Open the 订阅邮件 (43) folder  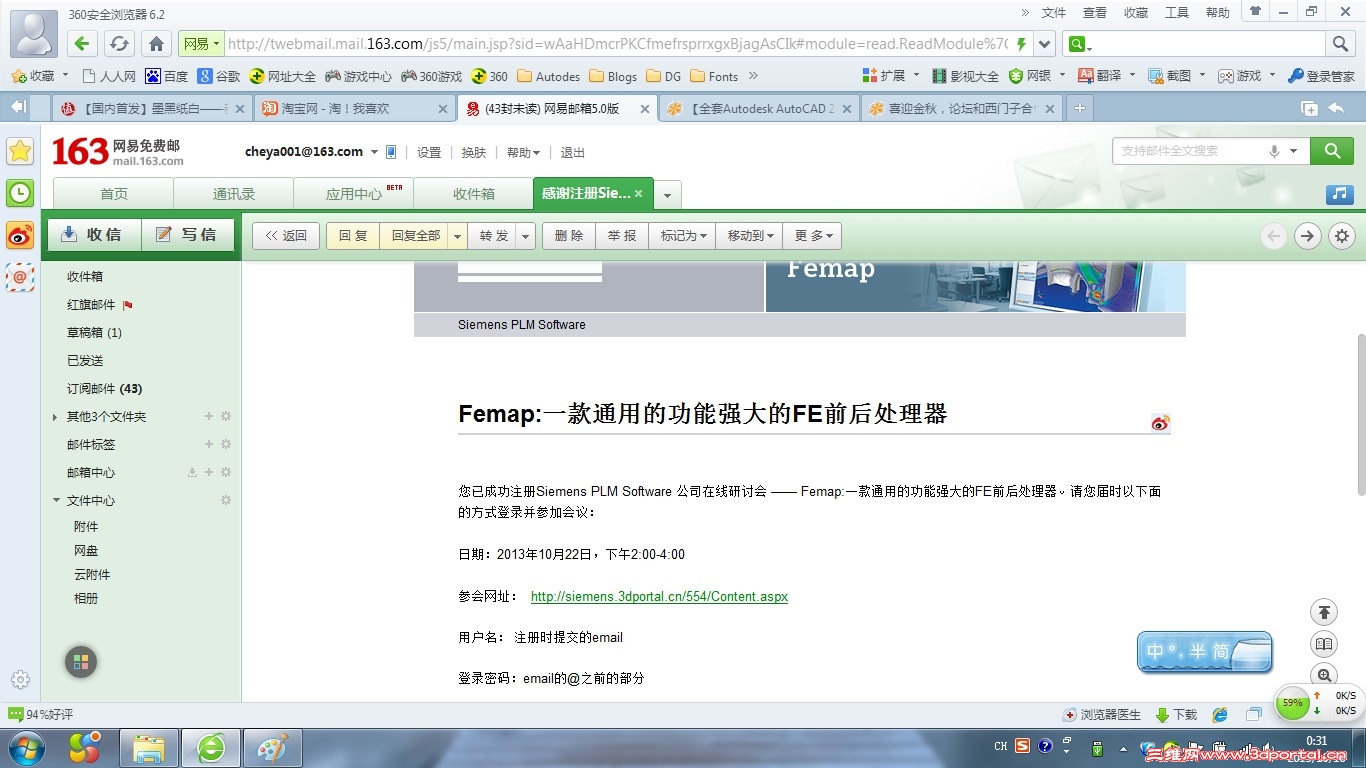point(104,388)
